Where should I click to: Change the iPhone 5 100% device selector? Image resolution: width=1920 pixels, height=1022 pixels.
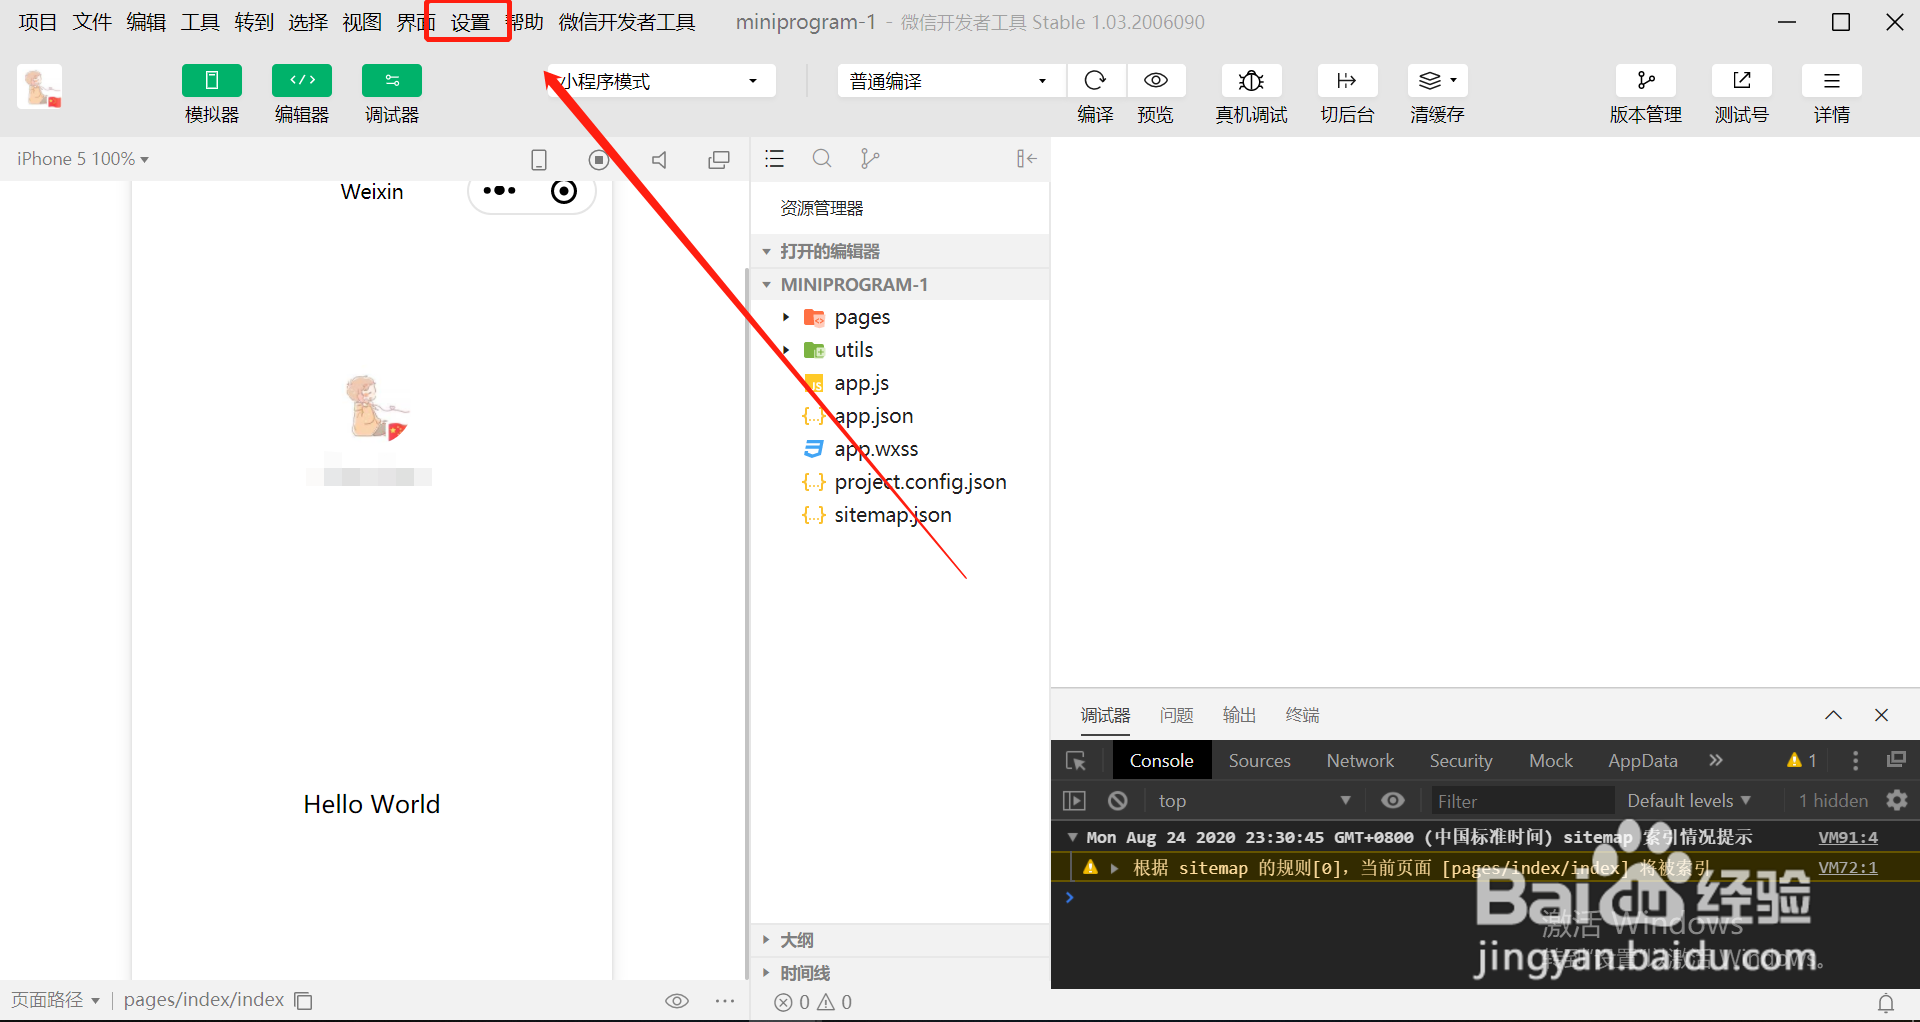click(82, 159)
